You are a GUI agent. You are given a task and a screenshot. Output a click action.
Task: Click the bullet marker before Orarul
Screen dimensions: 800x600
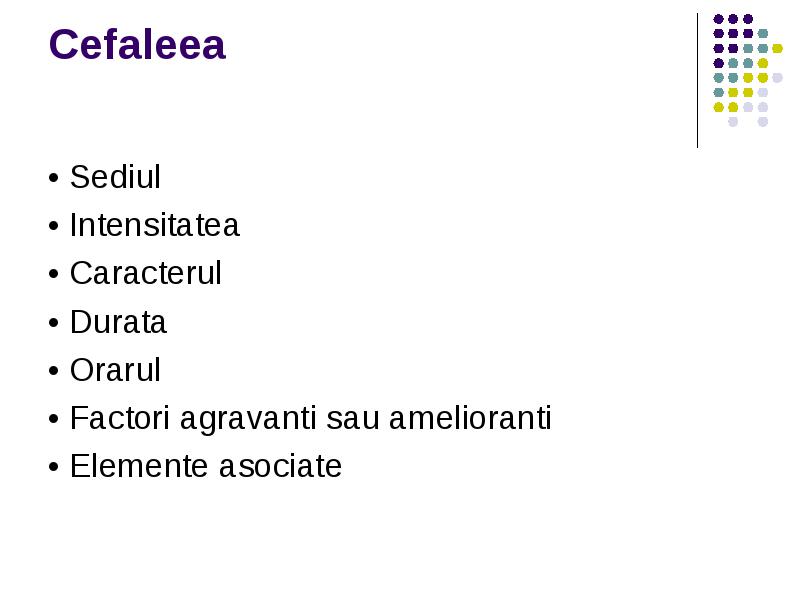coord(54,371)
